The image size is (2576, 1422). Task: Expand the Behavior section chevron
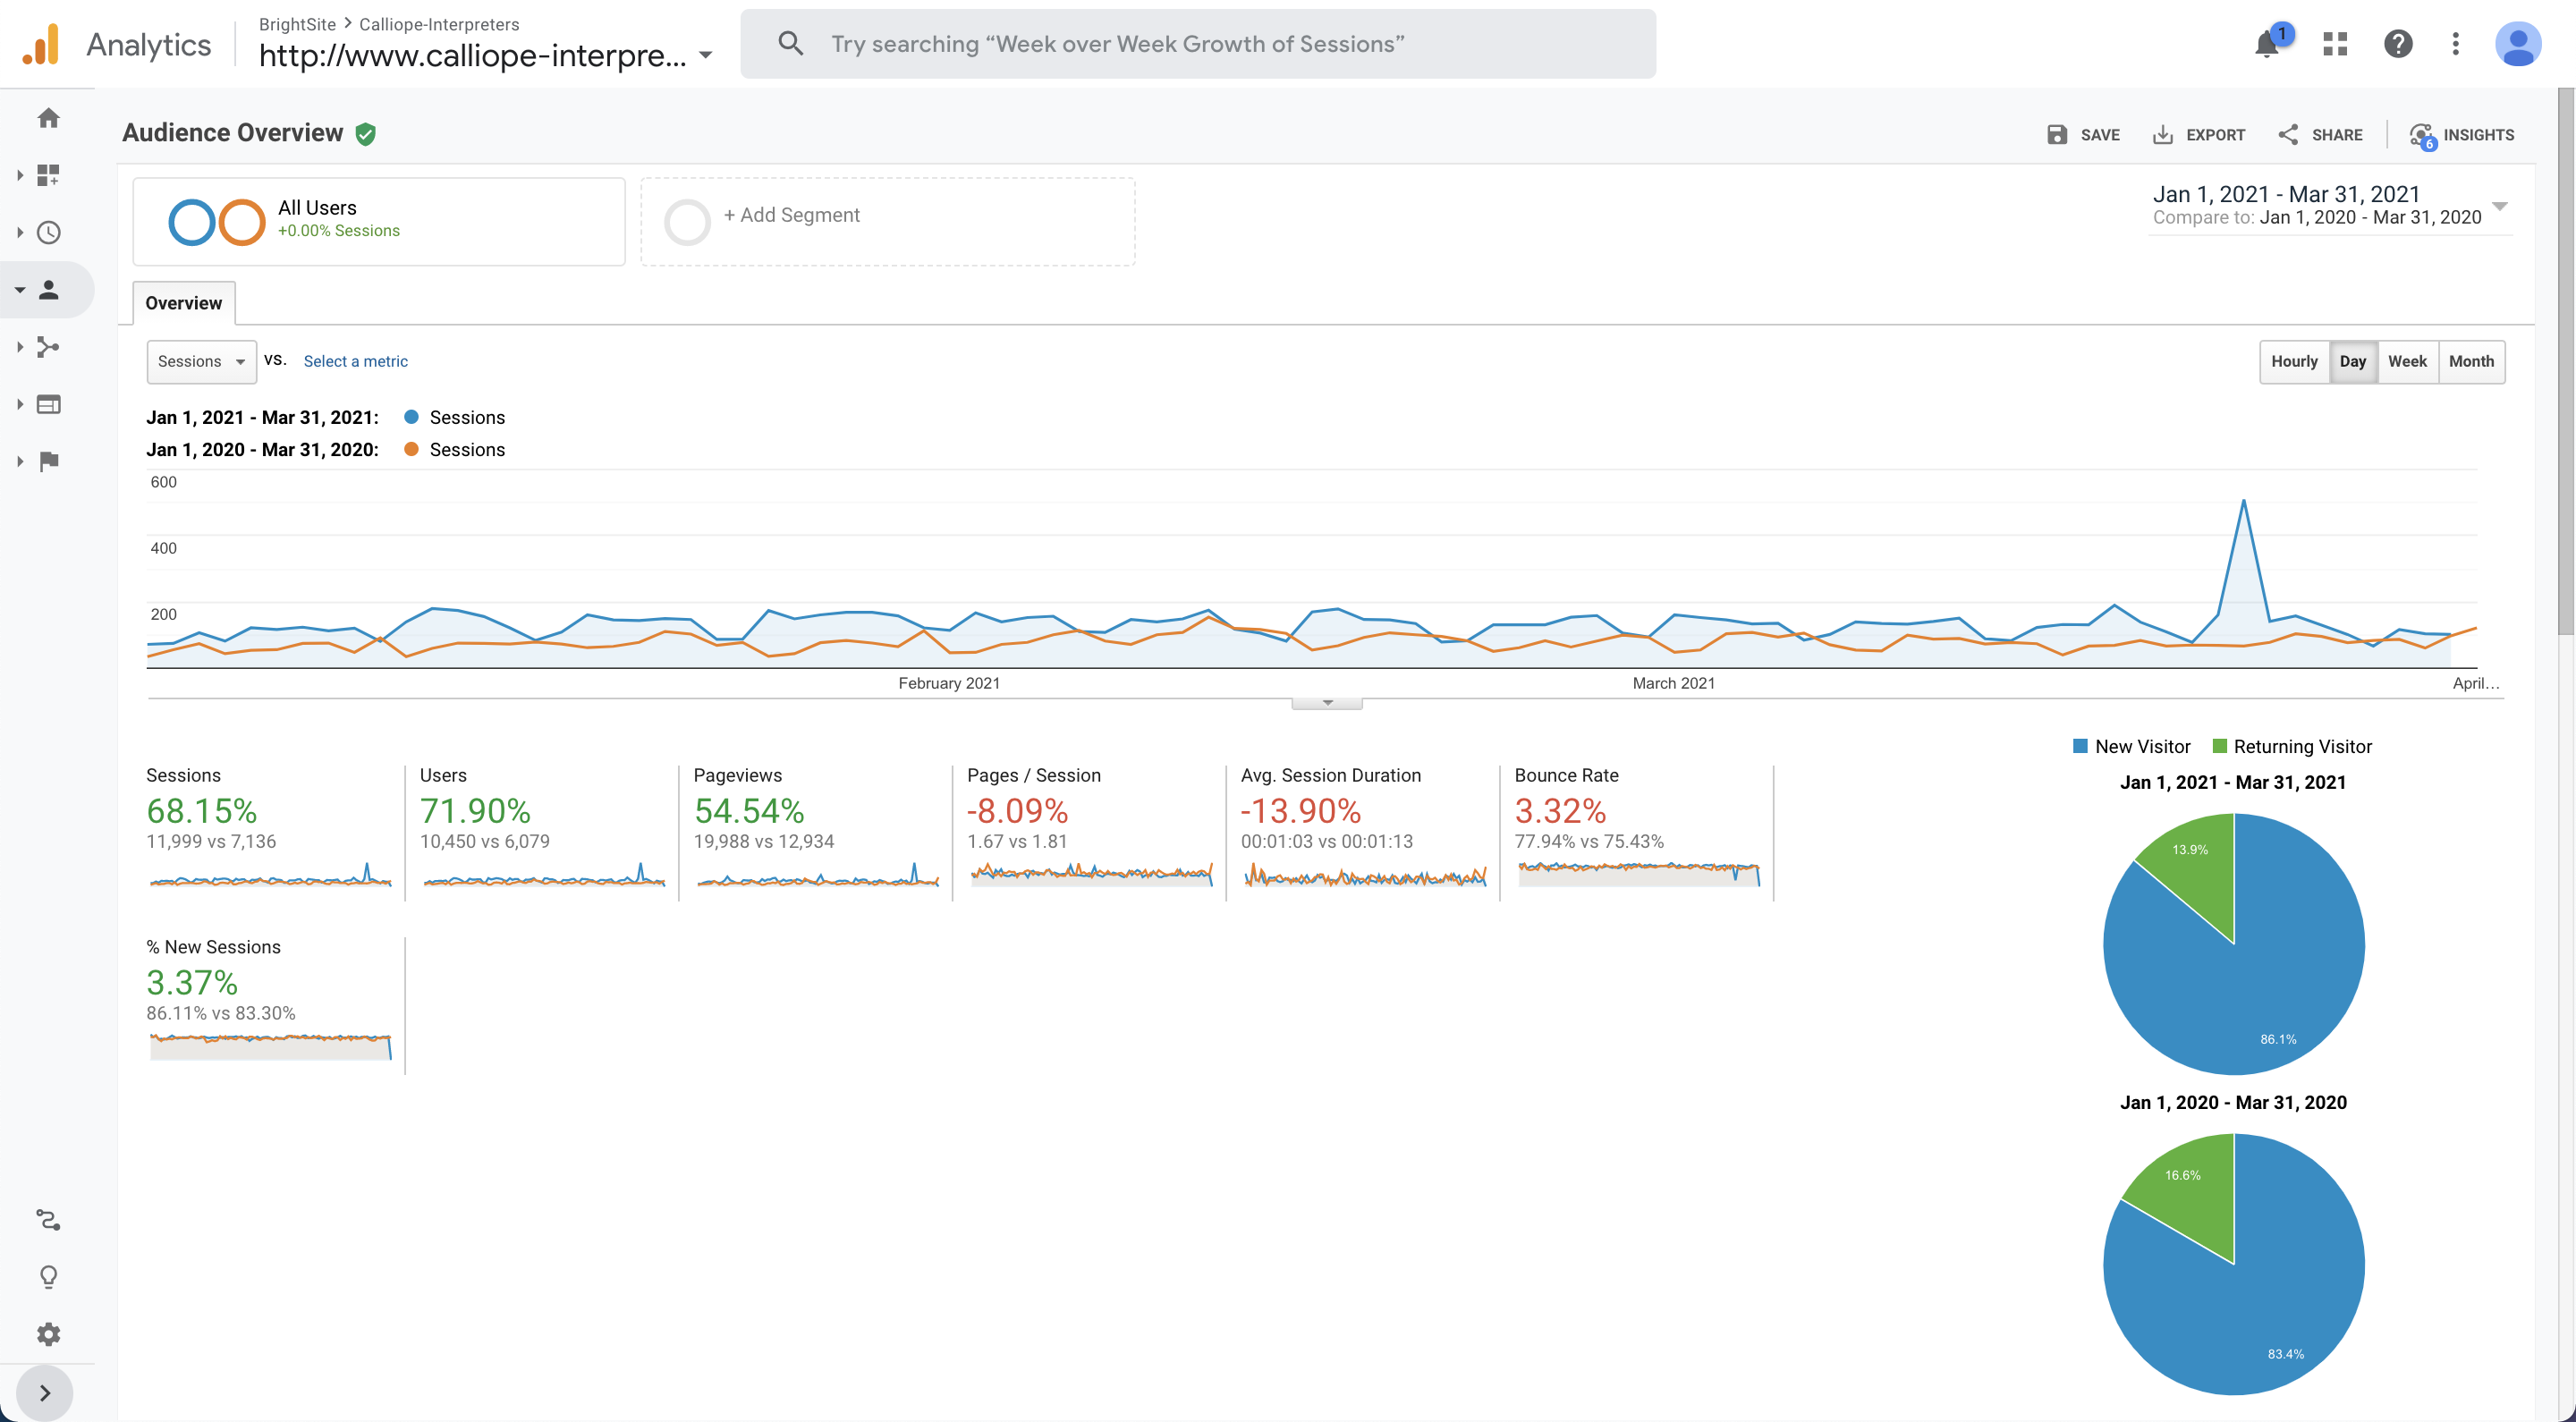(x=19, y=404)
